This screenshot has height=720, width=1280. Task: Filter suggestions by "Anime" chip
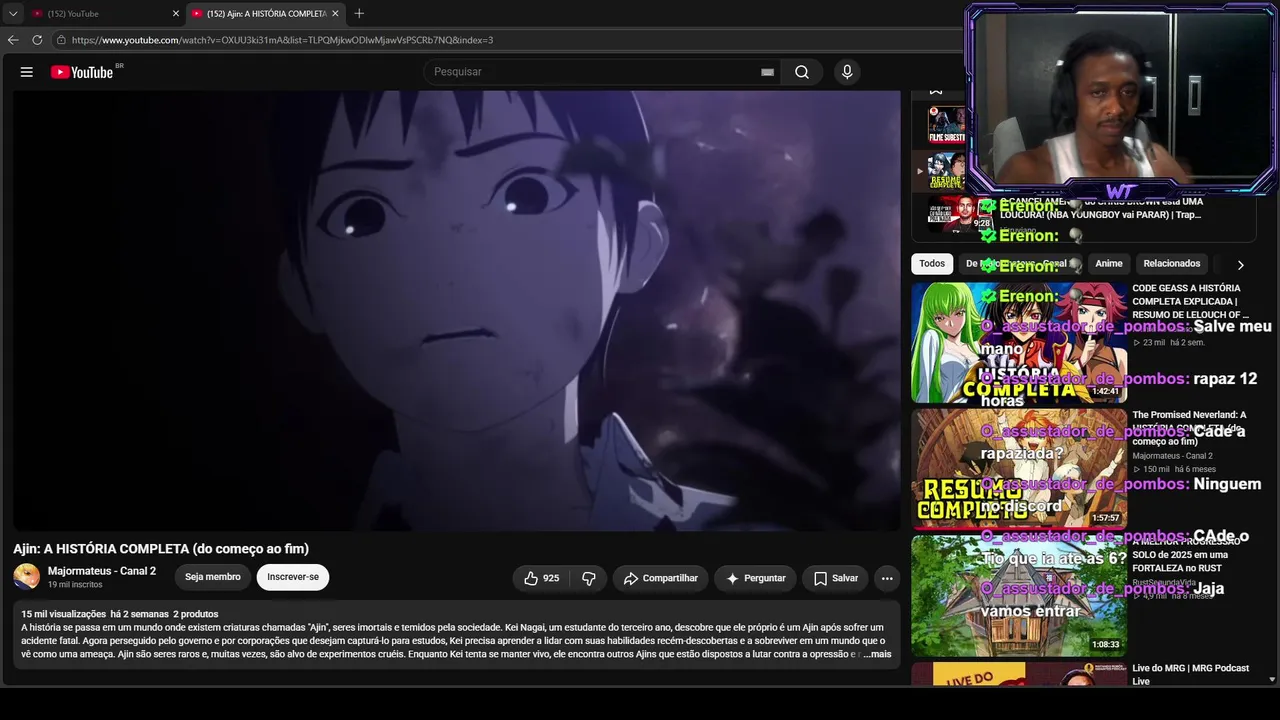point(1109,264)
